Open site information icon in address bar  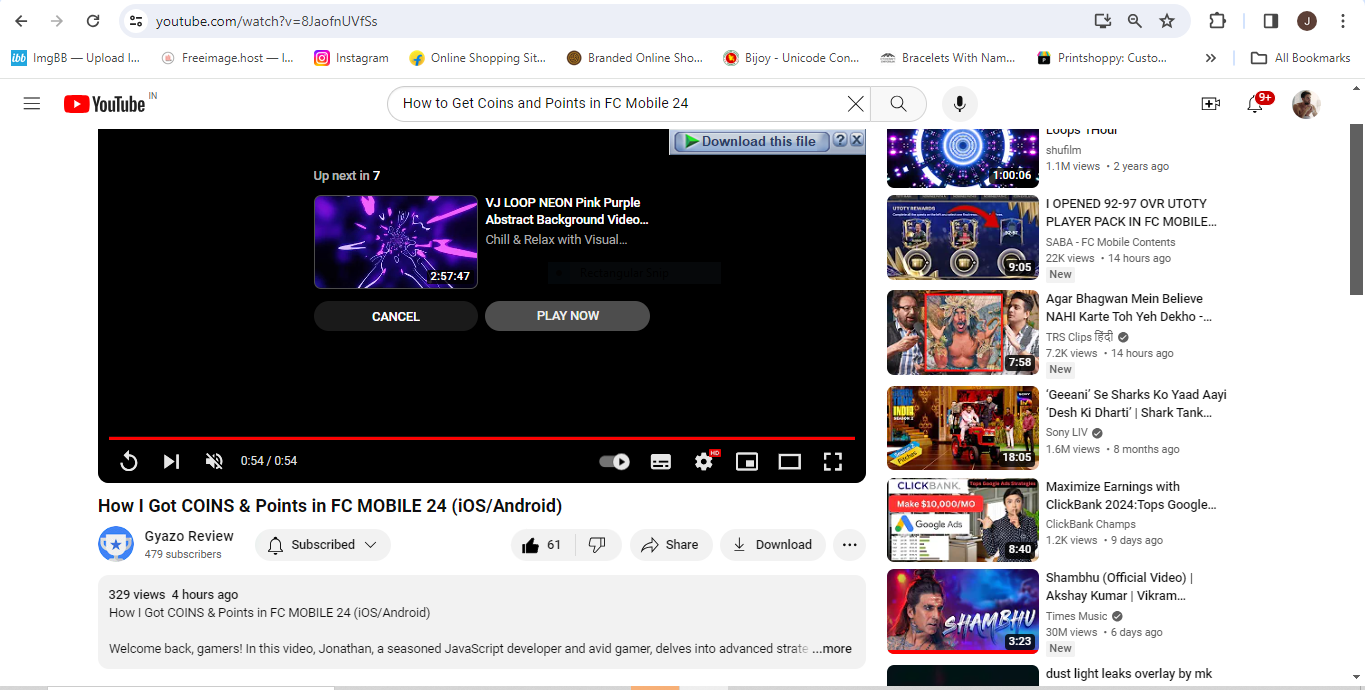136,20
